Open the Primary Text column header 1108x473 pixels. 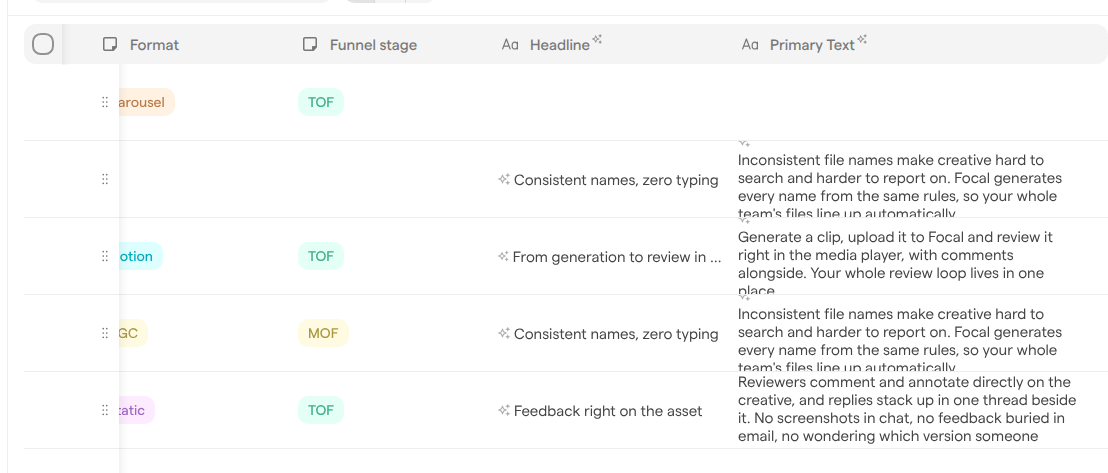tap(812, 45)
